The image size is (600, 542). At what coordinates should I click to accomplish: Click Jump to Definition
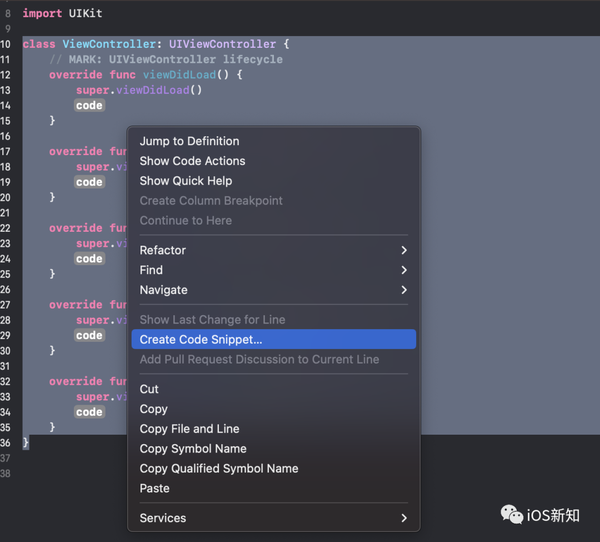pyautogui.click(x=189, y=141)
